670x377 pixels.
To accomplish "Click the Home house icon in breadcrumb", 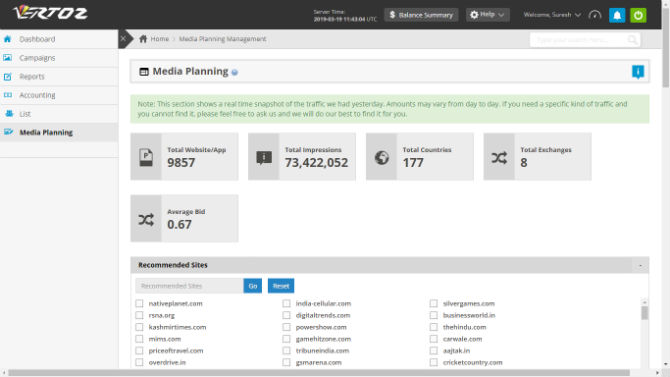I will coord(143,39).
